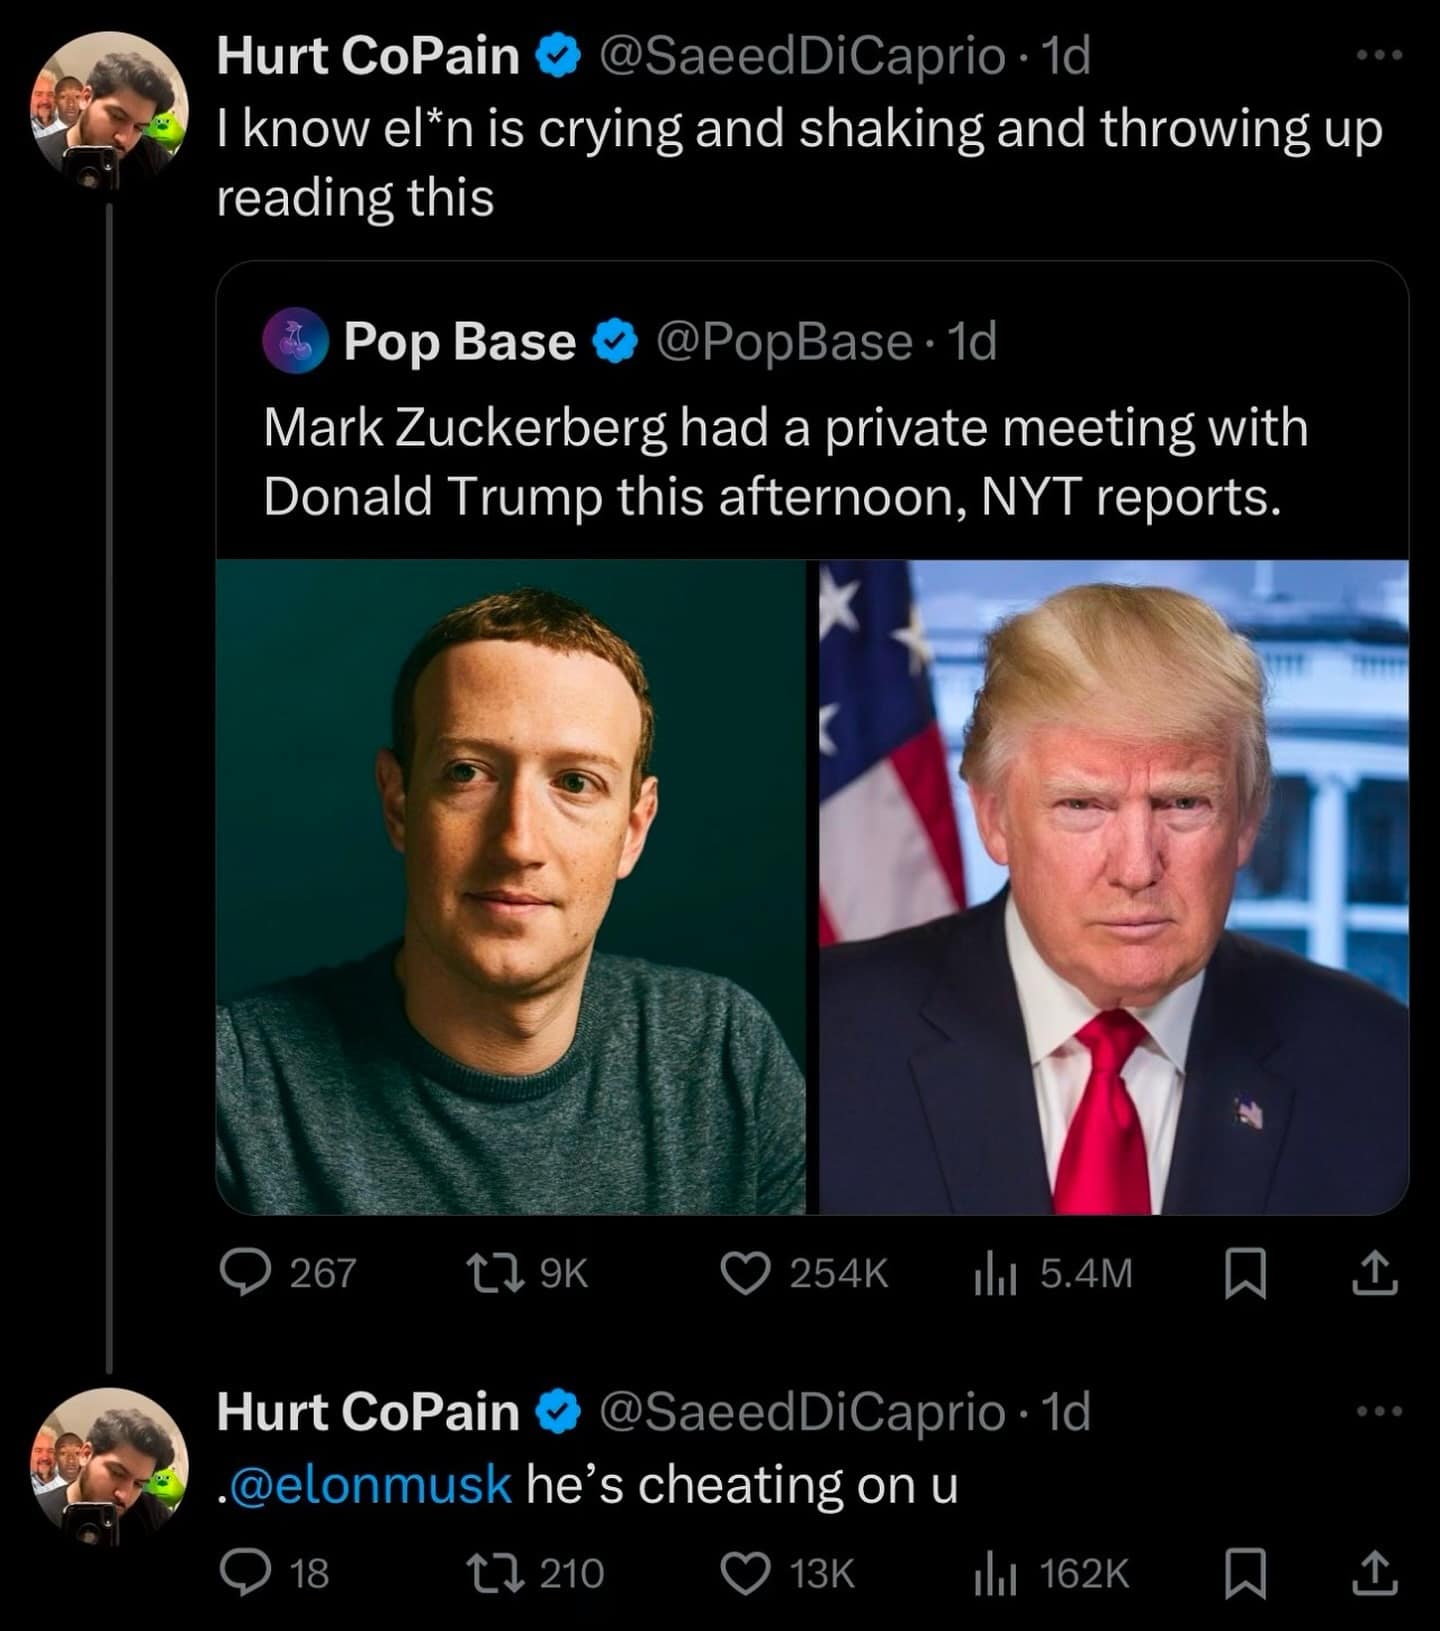This screenshot has height=1631, width=1440.
Task: Reply to the 'he's cheating on u' tweet
Action: tap(240, 1573)
